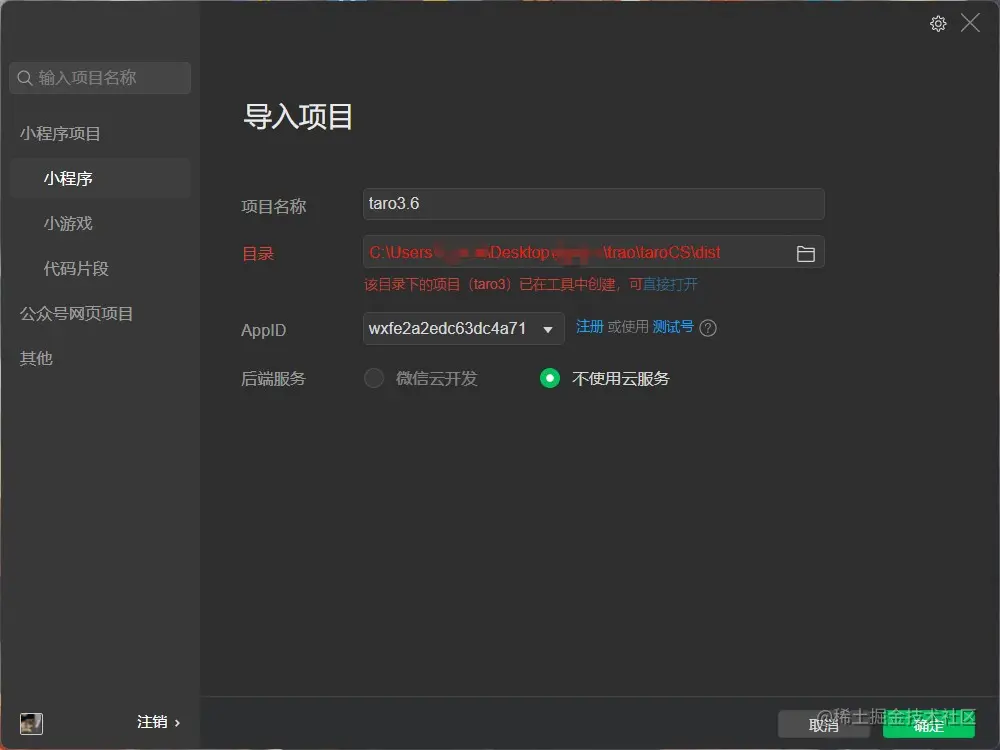1000x750 pixels.
Task: Open the AppID dropdown
Action: coord(546,330)
